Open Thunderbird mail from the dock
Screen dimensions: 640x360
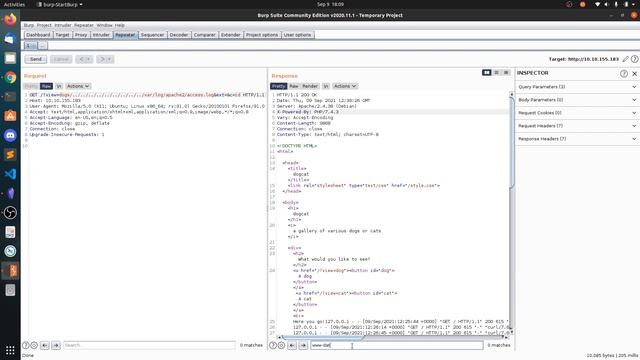[10, 39]
